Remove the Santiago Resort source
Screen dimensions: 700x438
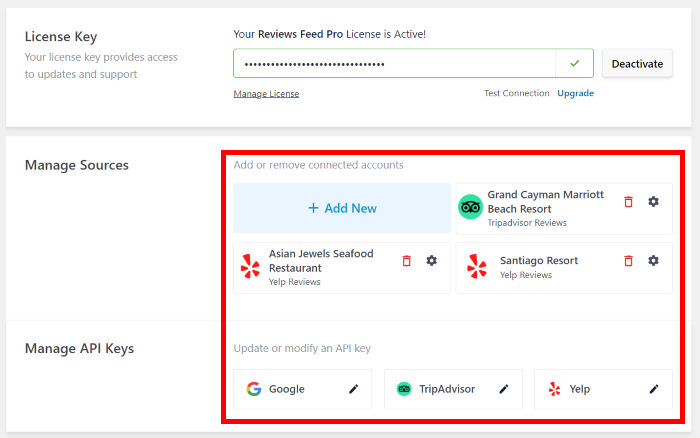pos(628,261)
